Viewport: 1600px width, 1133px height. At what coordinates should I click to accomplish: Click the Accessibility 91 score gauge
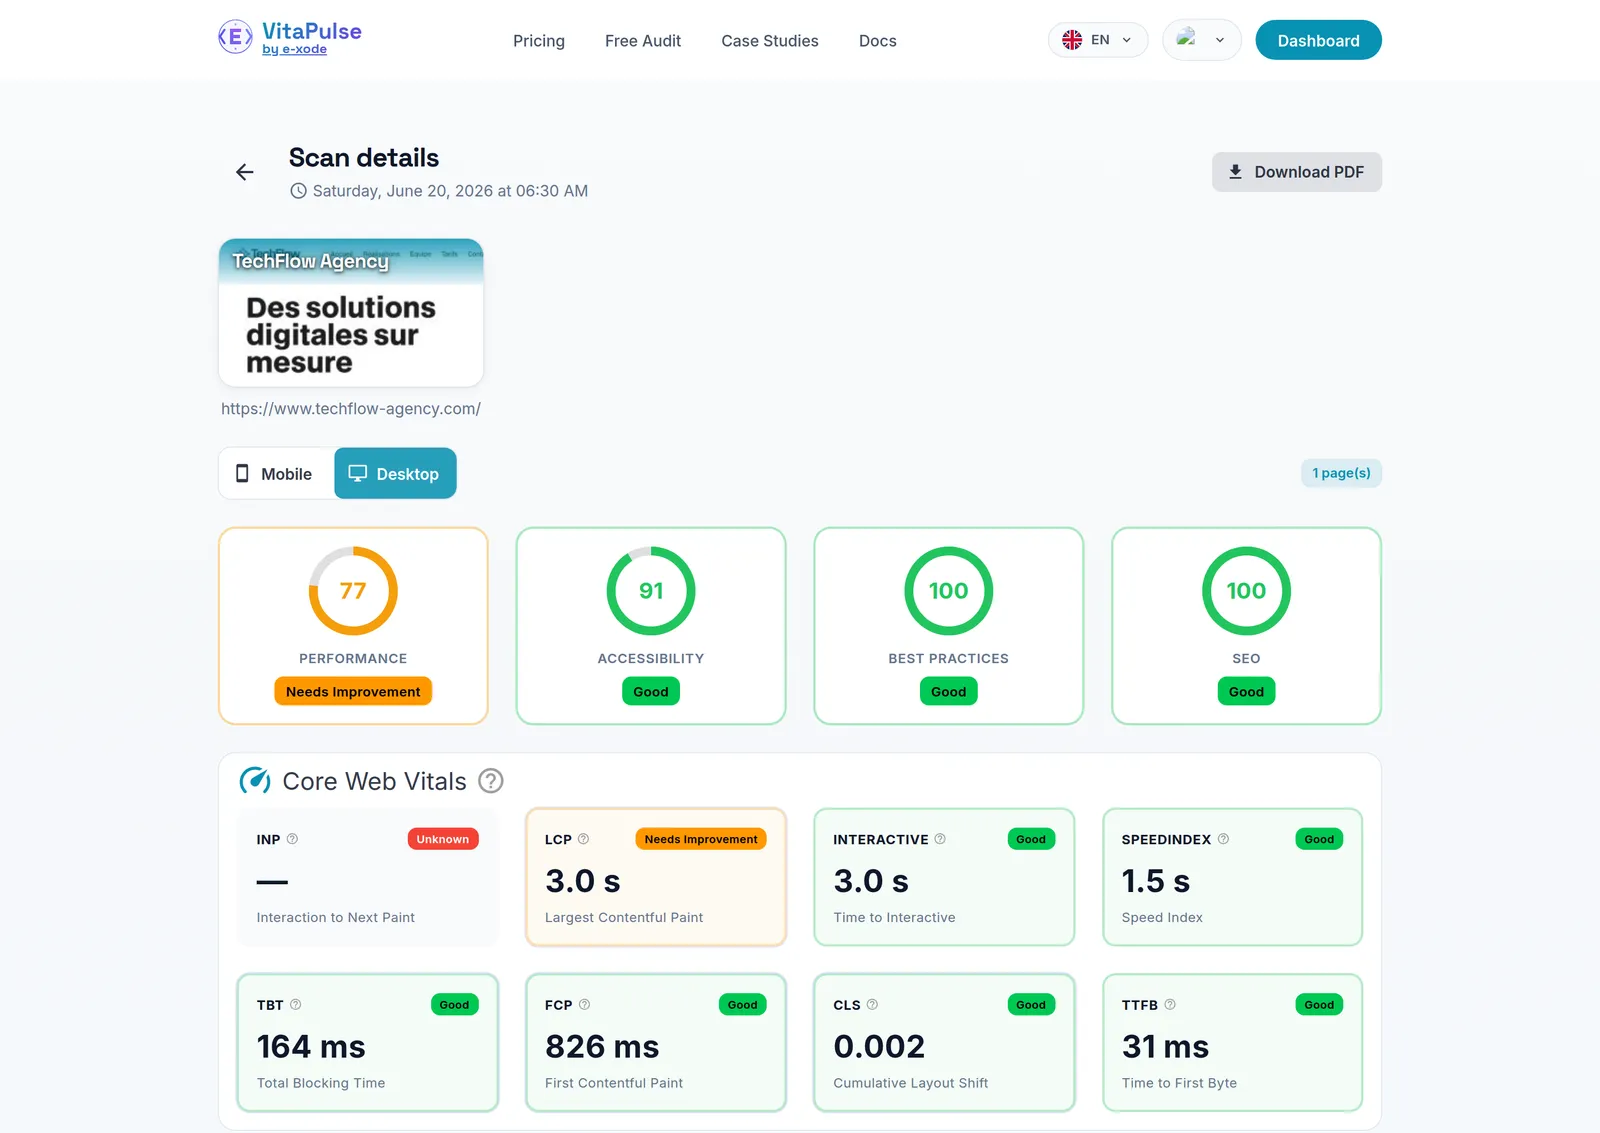pos(651,590)
